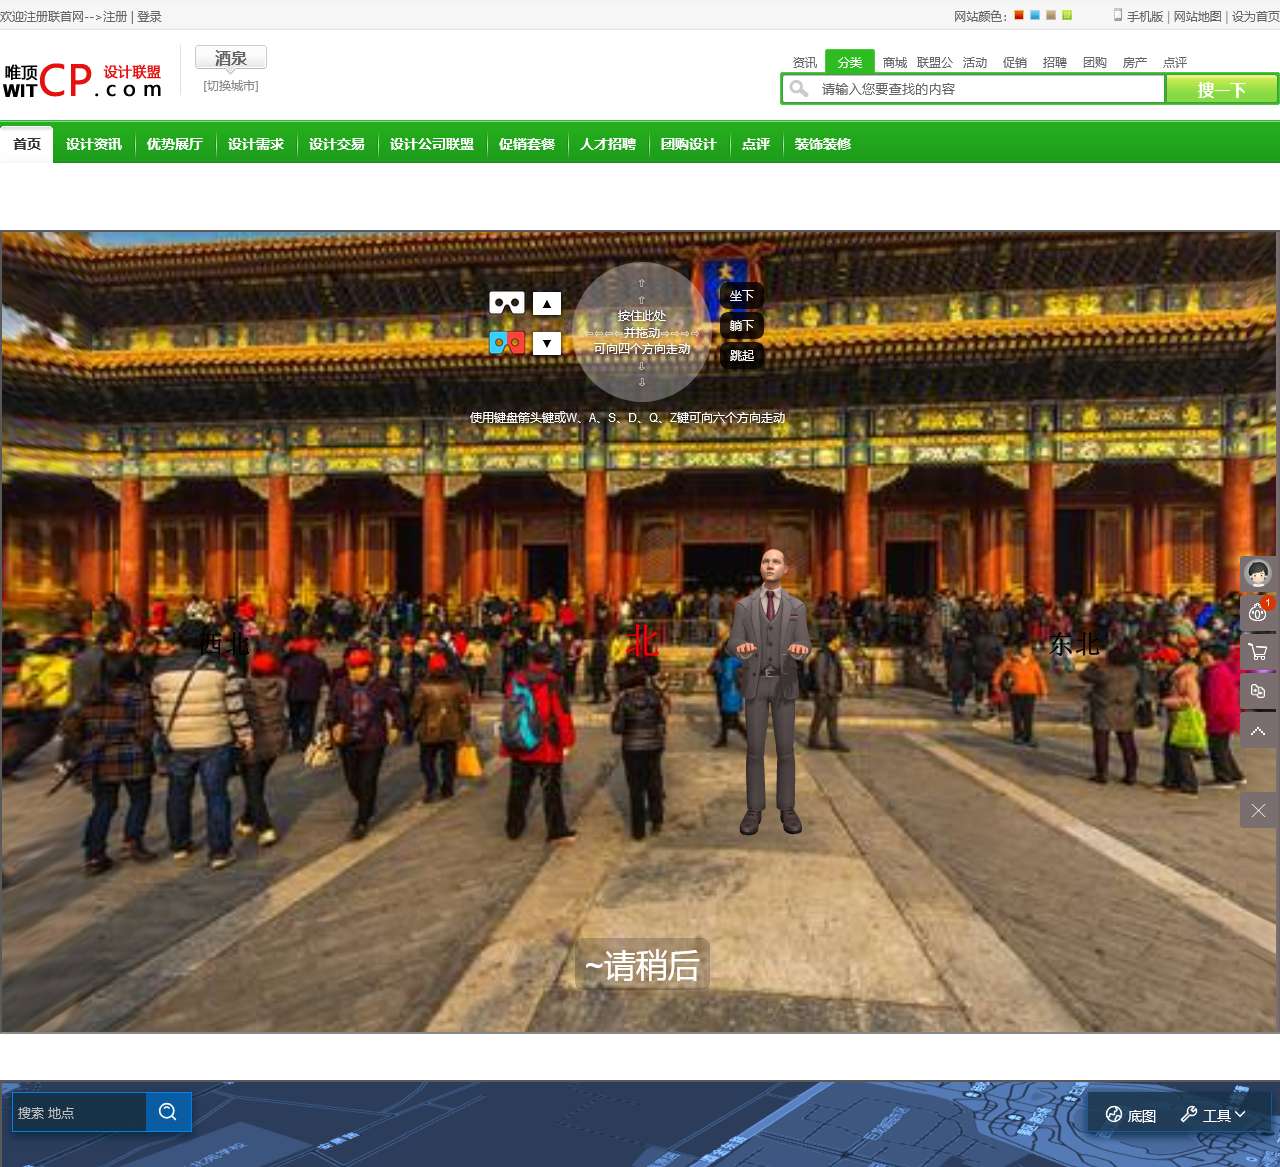The height and width of the screenshot is (1167, 1280).
Task: Open 首页 in the green nav bar
Action: pos(27,144)
